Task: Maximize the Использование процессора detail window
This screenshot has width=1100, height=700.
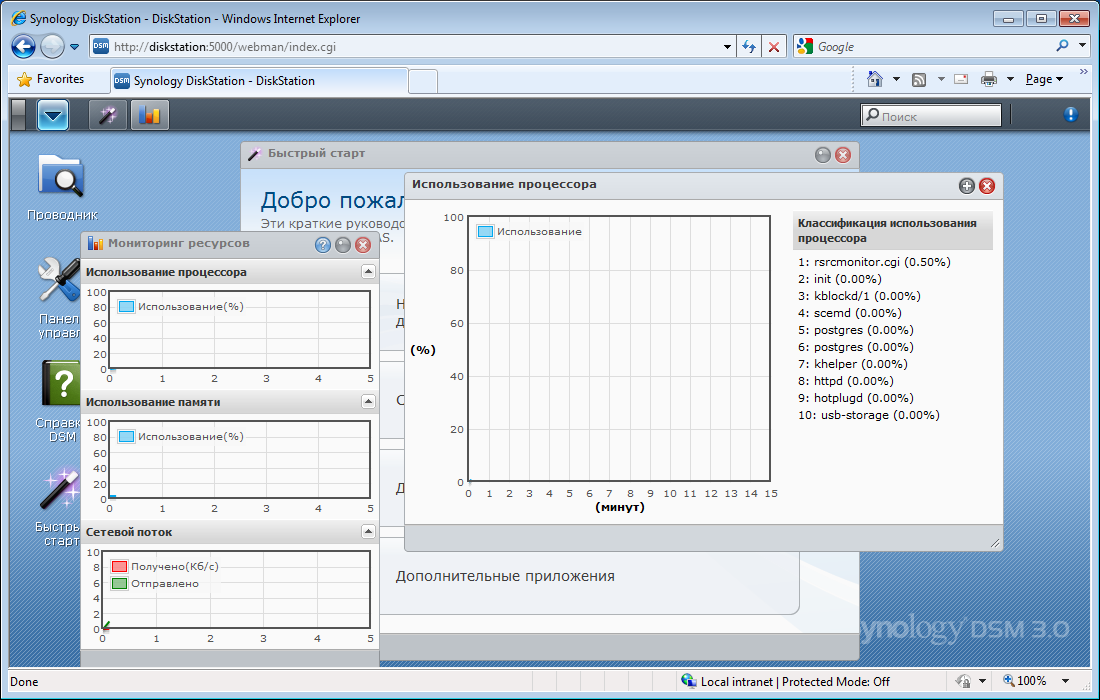Action: coord(967,186)
